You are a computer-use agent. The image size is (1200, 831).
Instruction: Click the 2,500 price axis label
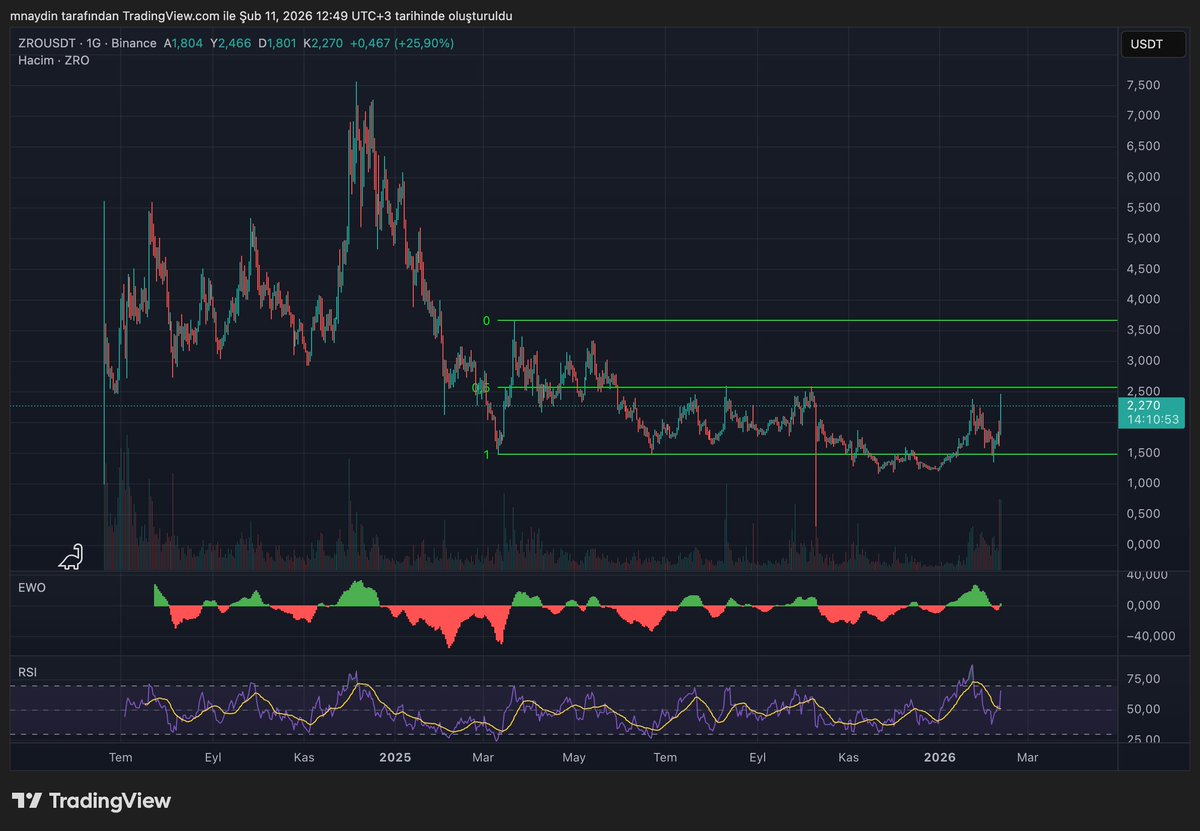point(1142,391)
